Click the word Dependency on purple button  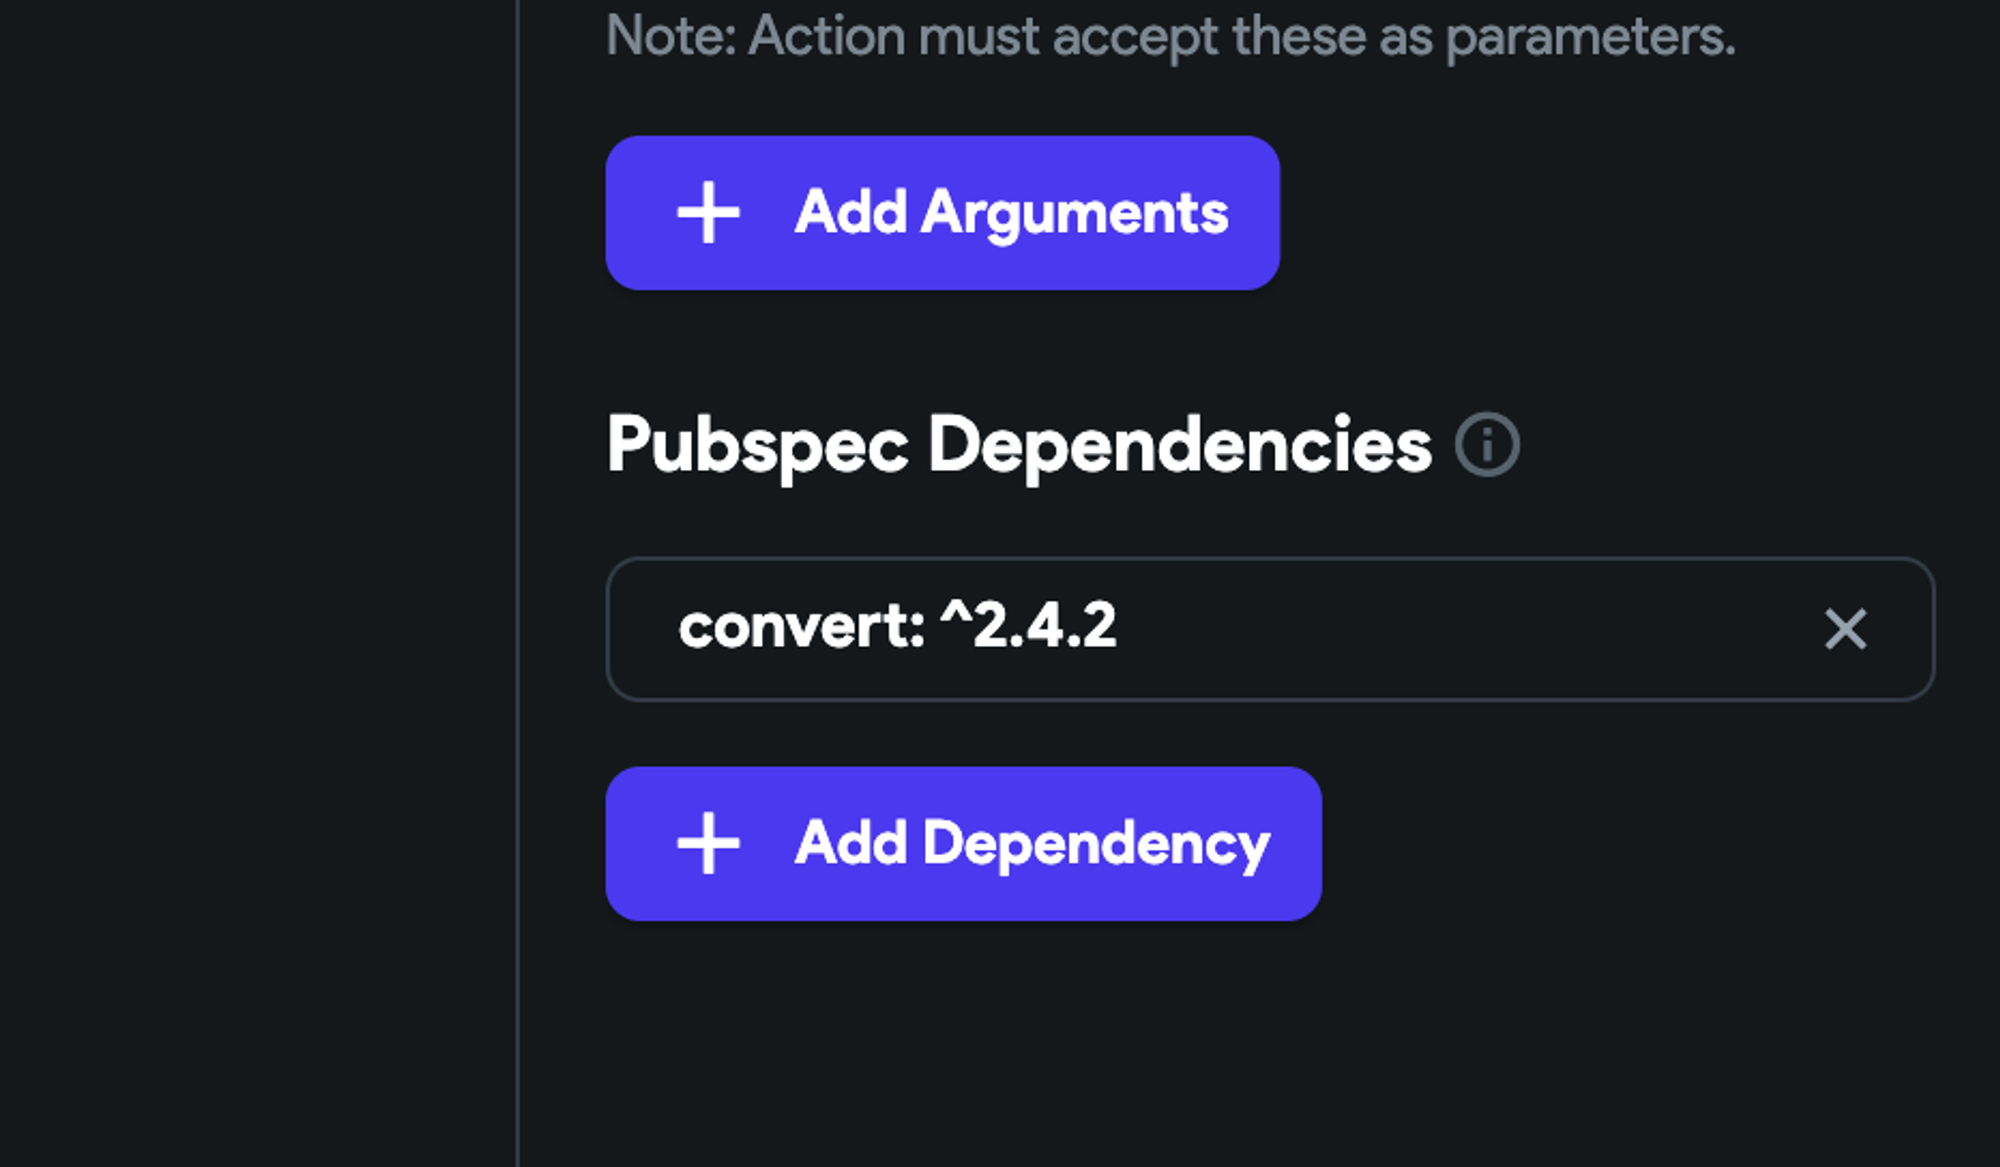point(1096,845)
